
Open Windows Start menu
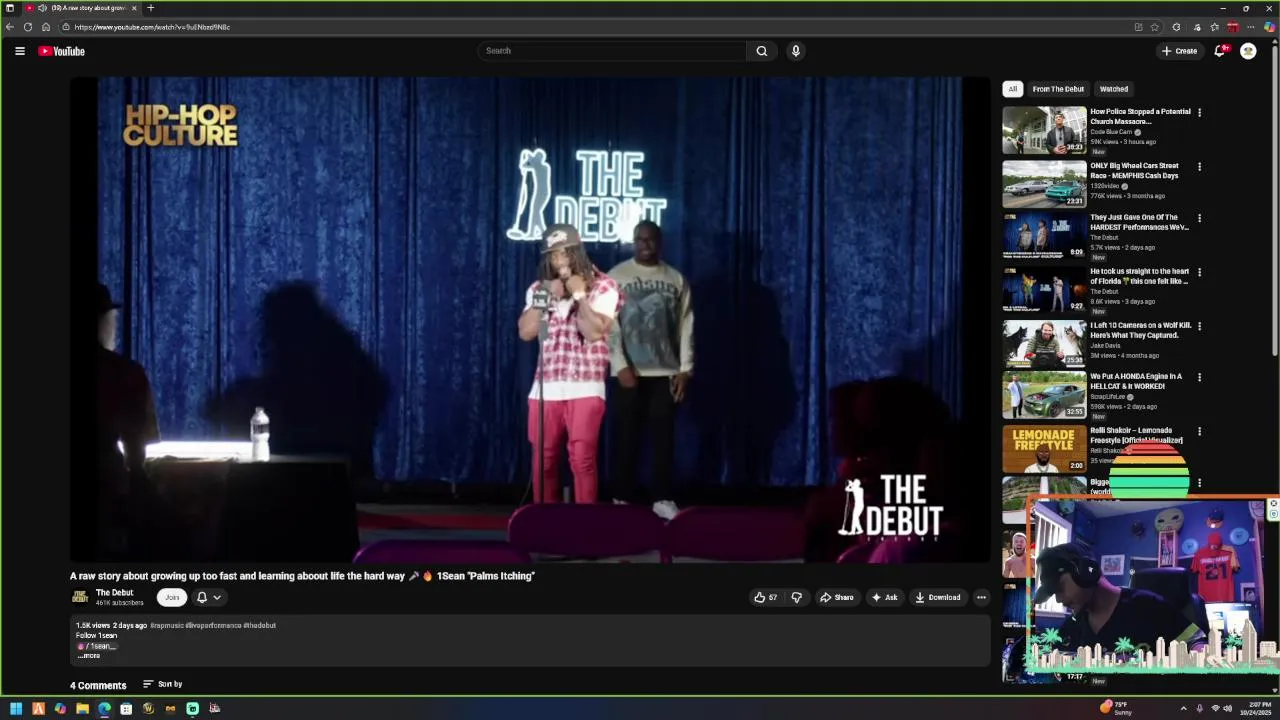[16, 708]
